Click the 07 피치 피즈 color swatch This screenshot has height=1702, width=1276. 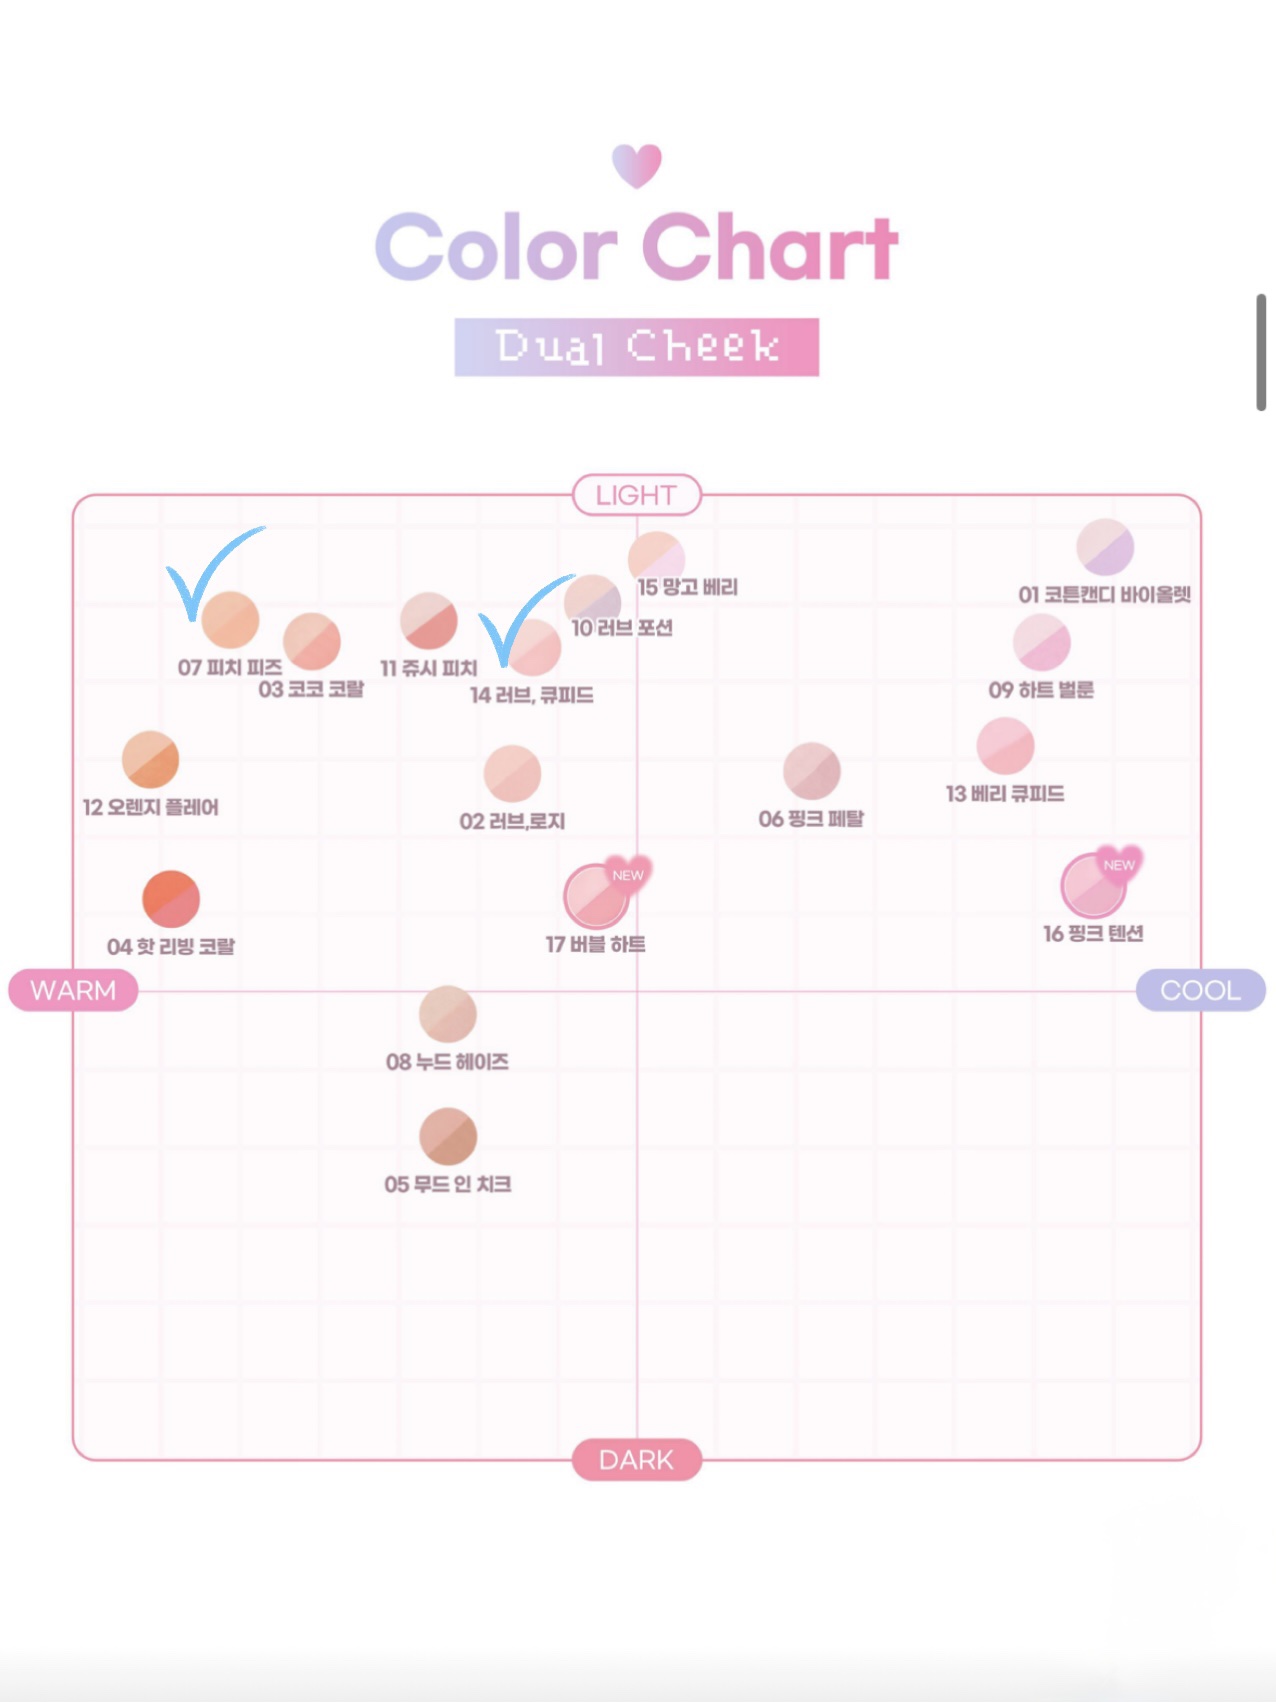point(230,620)
